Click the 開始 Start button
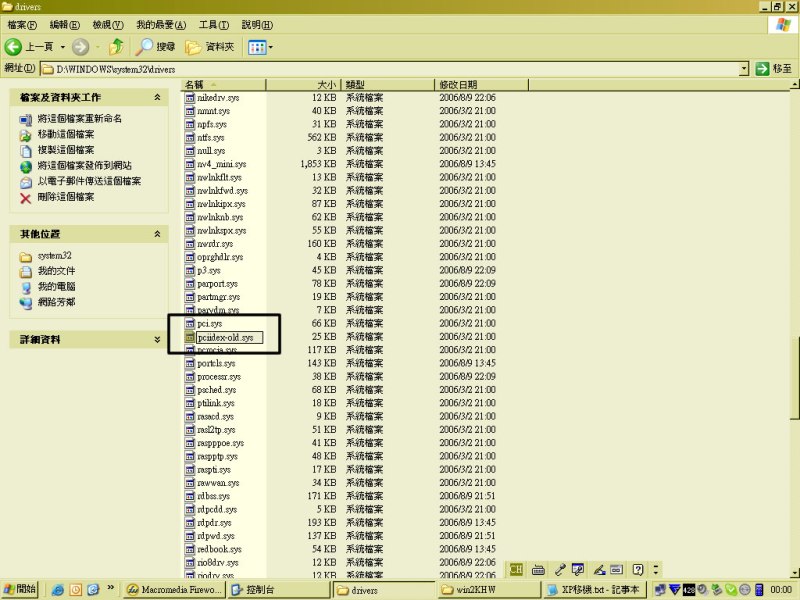Viewport: 800px width, 600px height. coord(20,590)
